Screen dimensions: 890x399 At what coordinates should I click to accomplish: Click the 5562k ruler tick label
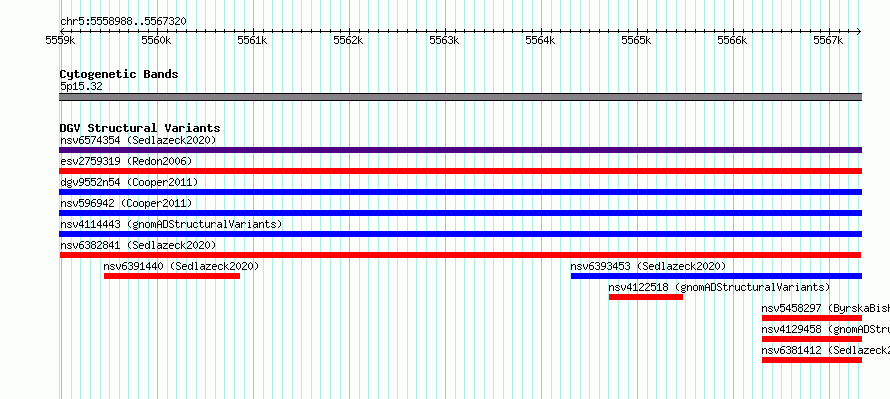coord(348,41)
